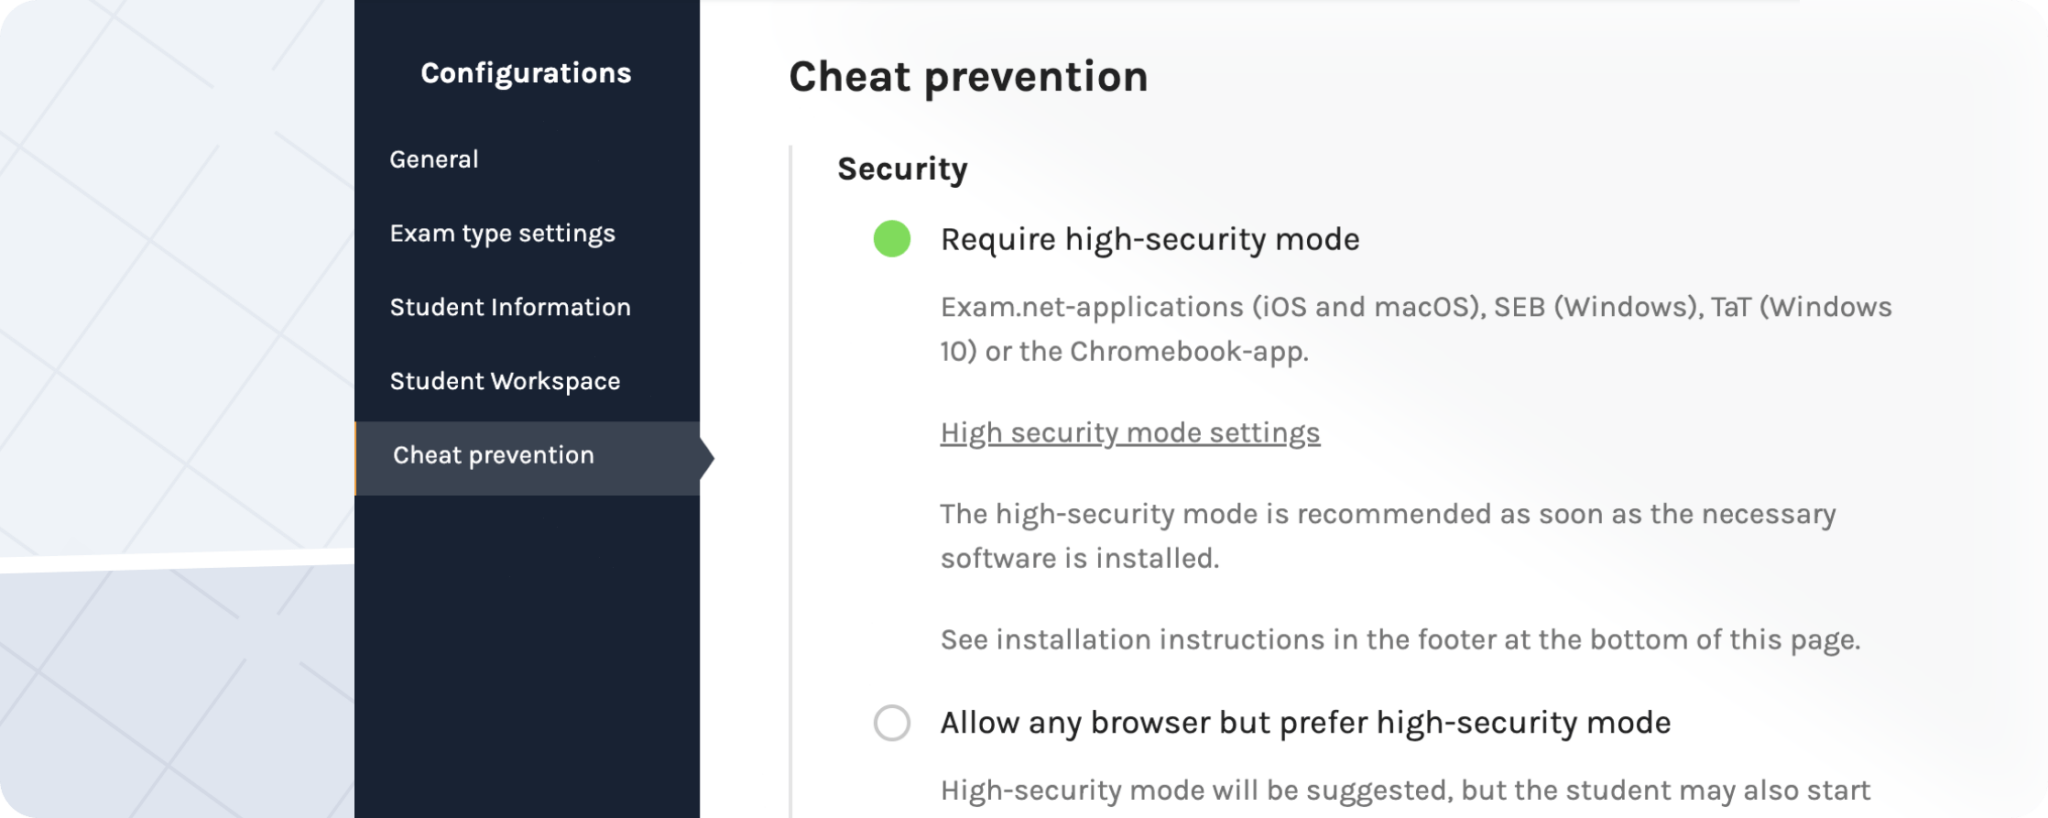Screen dimensions: 2048x818
Task: Click the Cheat prevention page title
Action: [x=968, y=76]
